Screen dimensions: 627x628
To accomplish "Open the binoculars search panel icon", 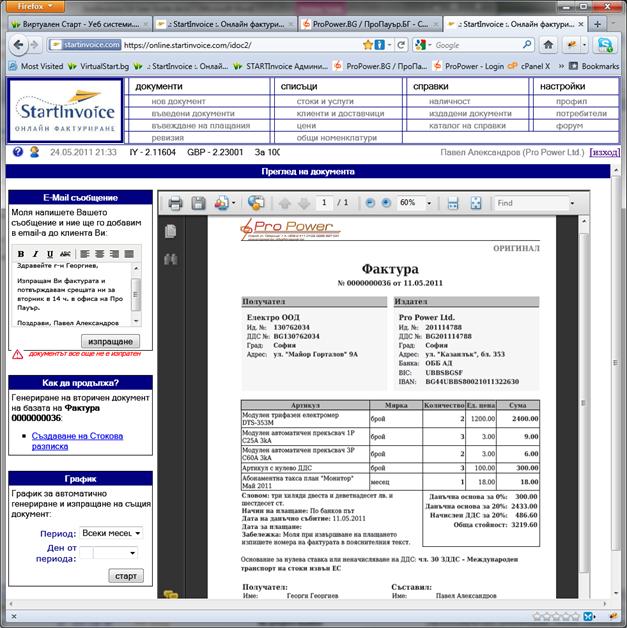I will 171,259.
